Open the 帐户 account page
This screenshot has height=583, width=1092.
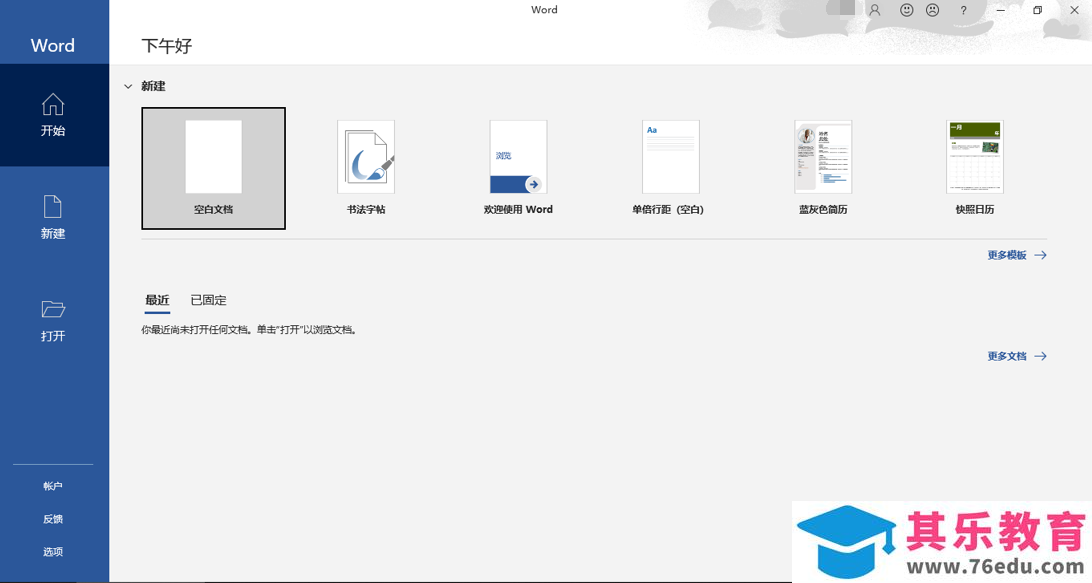[53, 486]
